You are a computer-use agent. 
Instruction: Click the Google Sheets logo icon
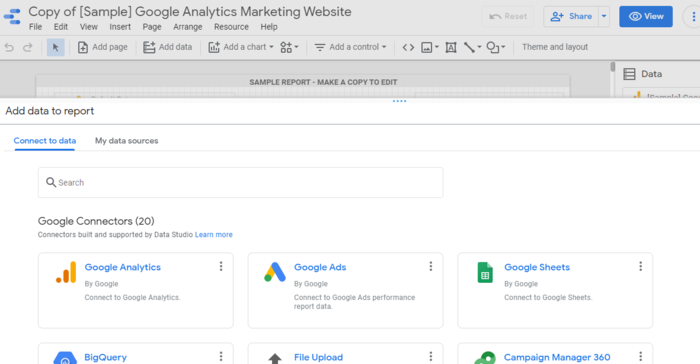coord(485,272)
